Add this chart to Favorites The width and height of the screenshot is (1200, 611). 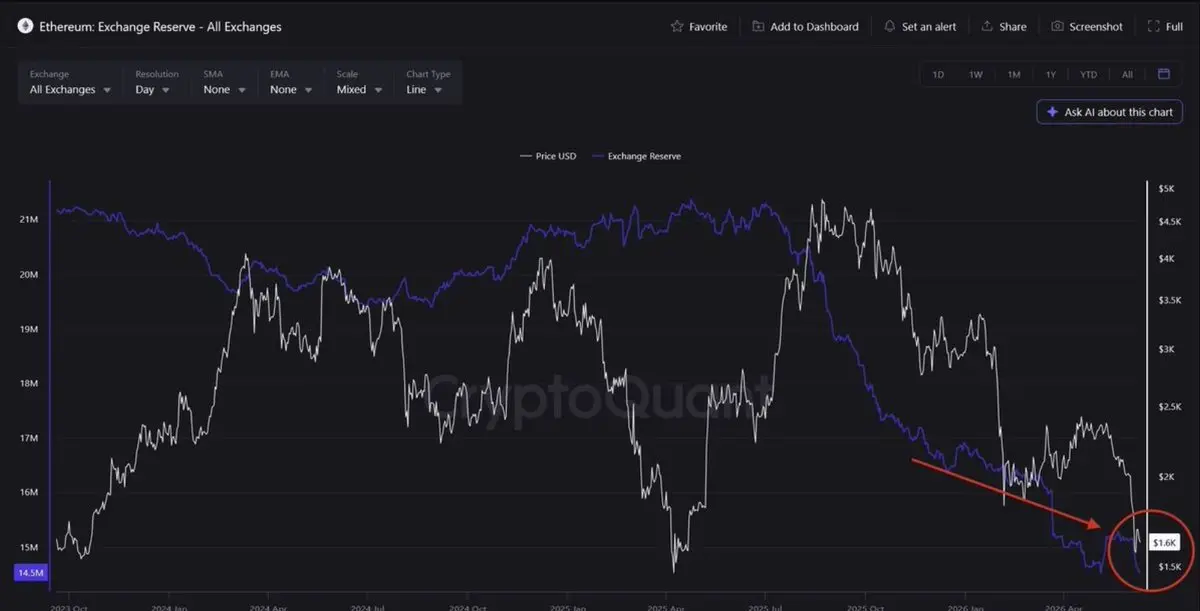pos(699,26)
